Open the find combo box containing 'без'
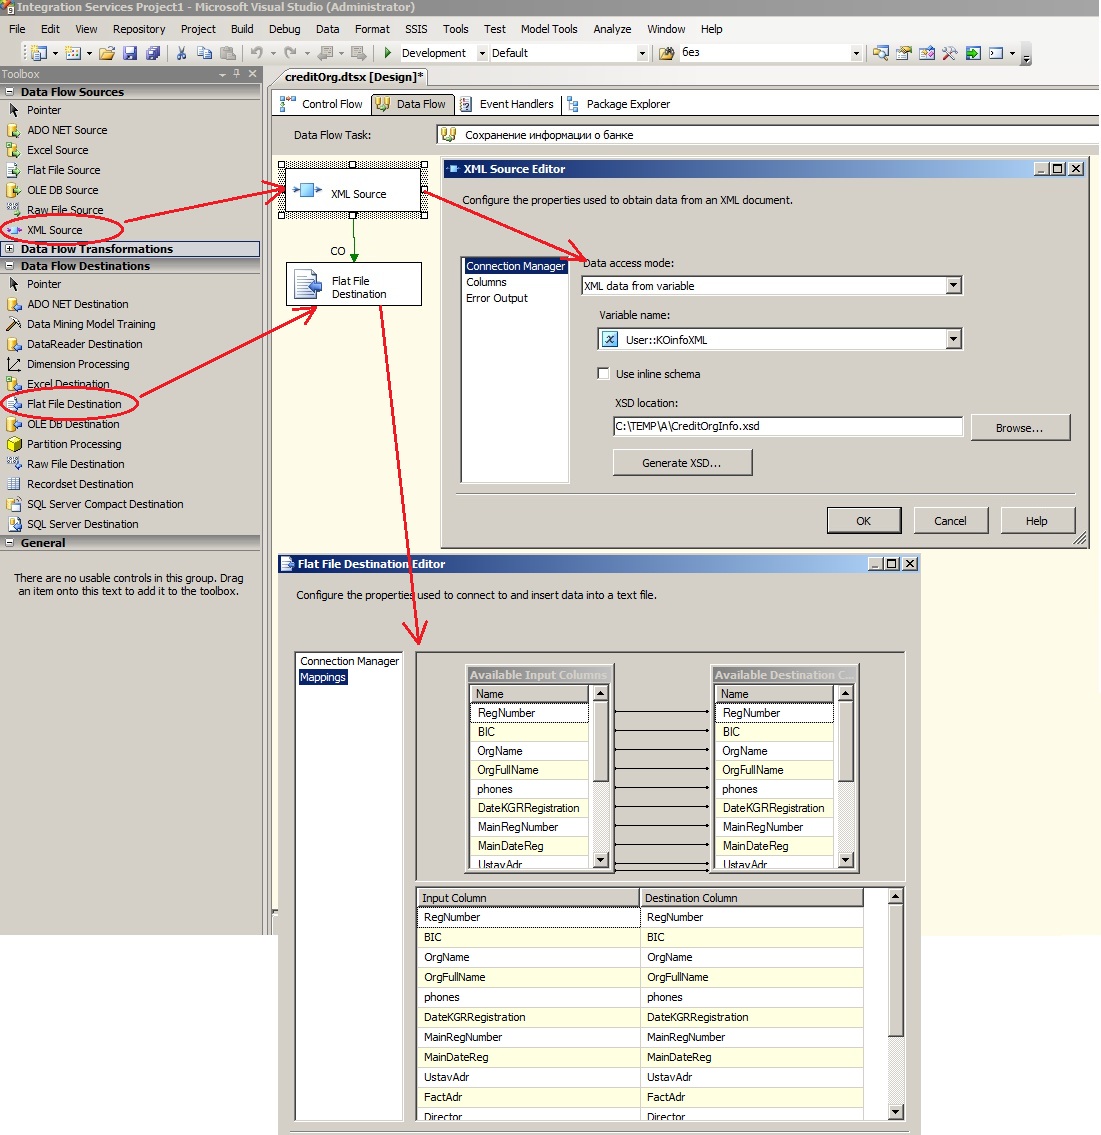Image resolution: width=1101 pixels, height=1135 pixels. (856, 53)
